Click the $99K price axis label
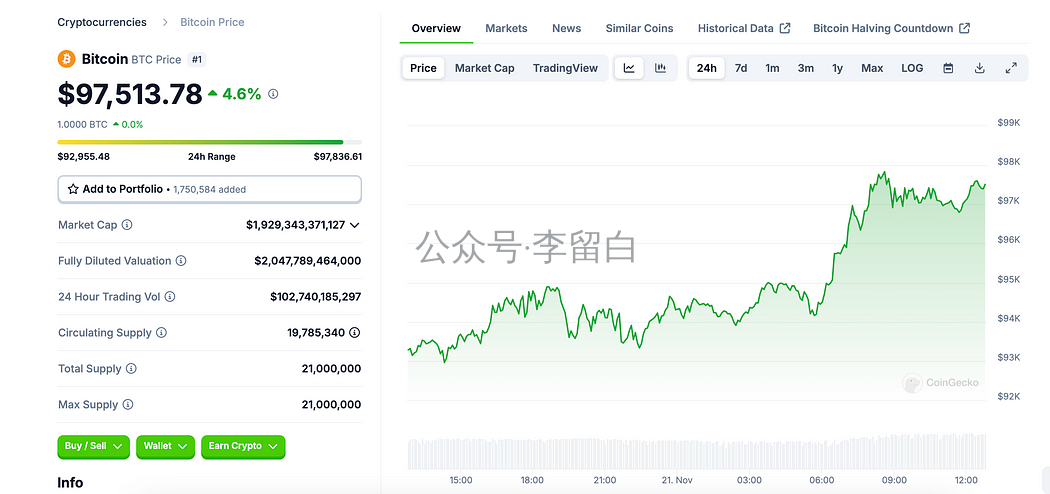Screen dimensions: 1050x494 [x=1008, y=122]
